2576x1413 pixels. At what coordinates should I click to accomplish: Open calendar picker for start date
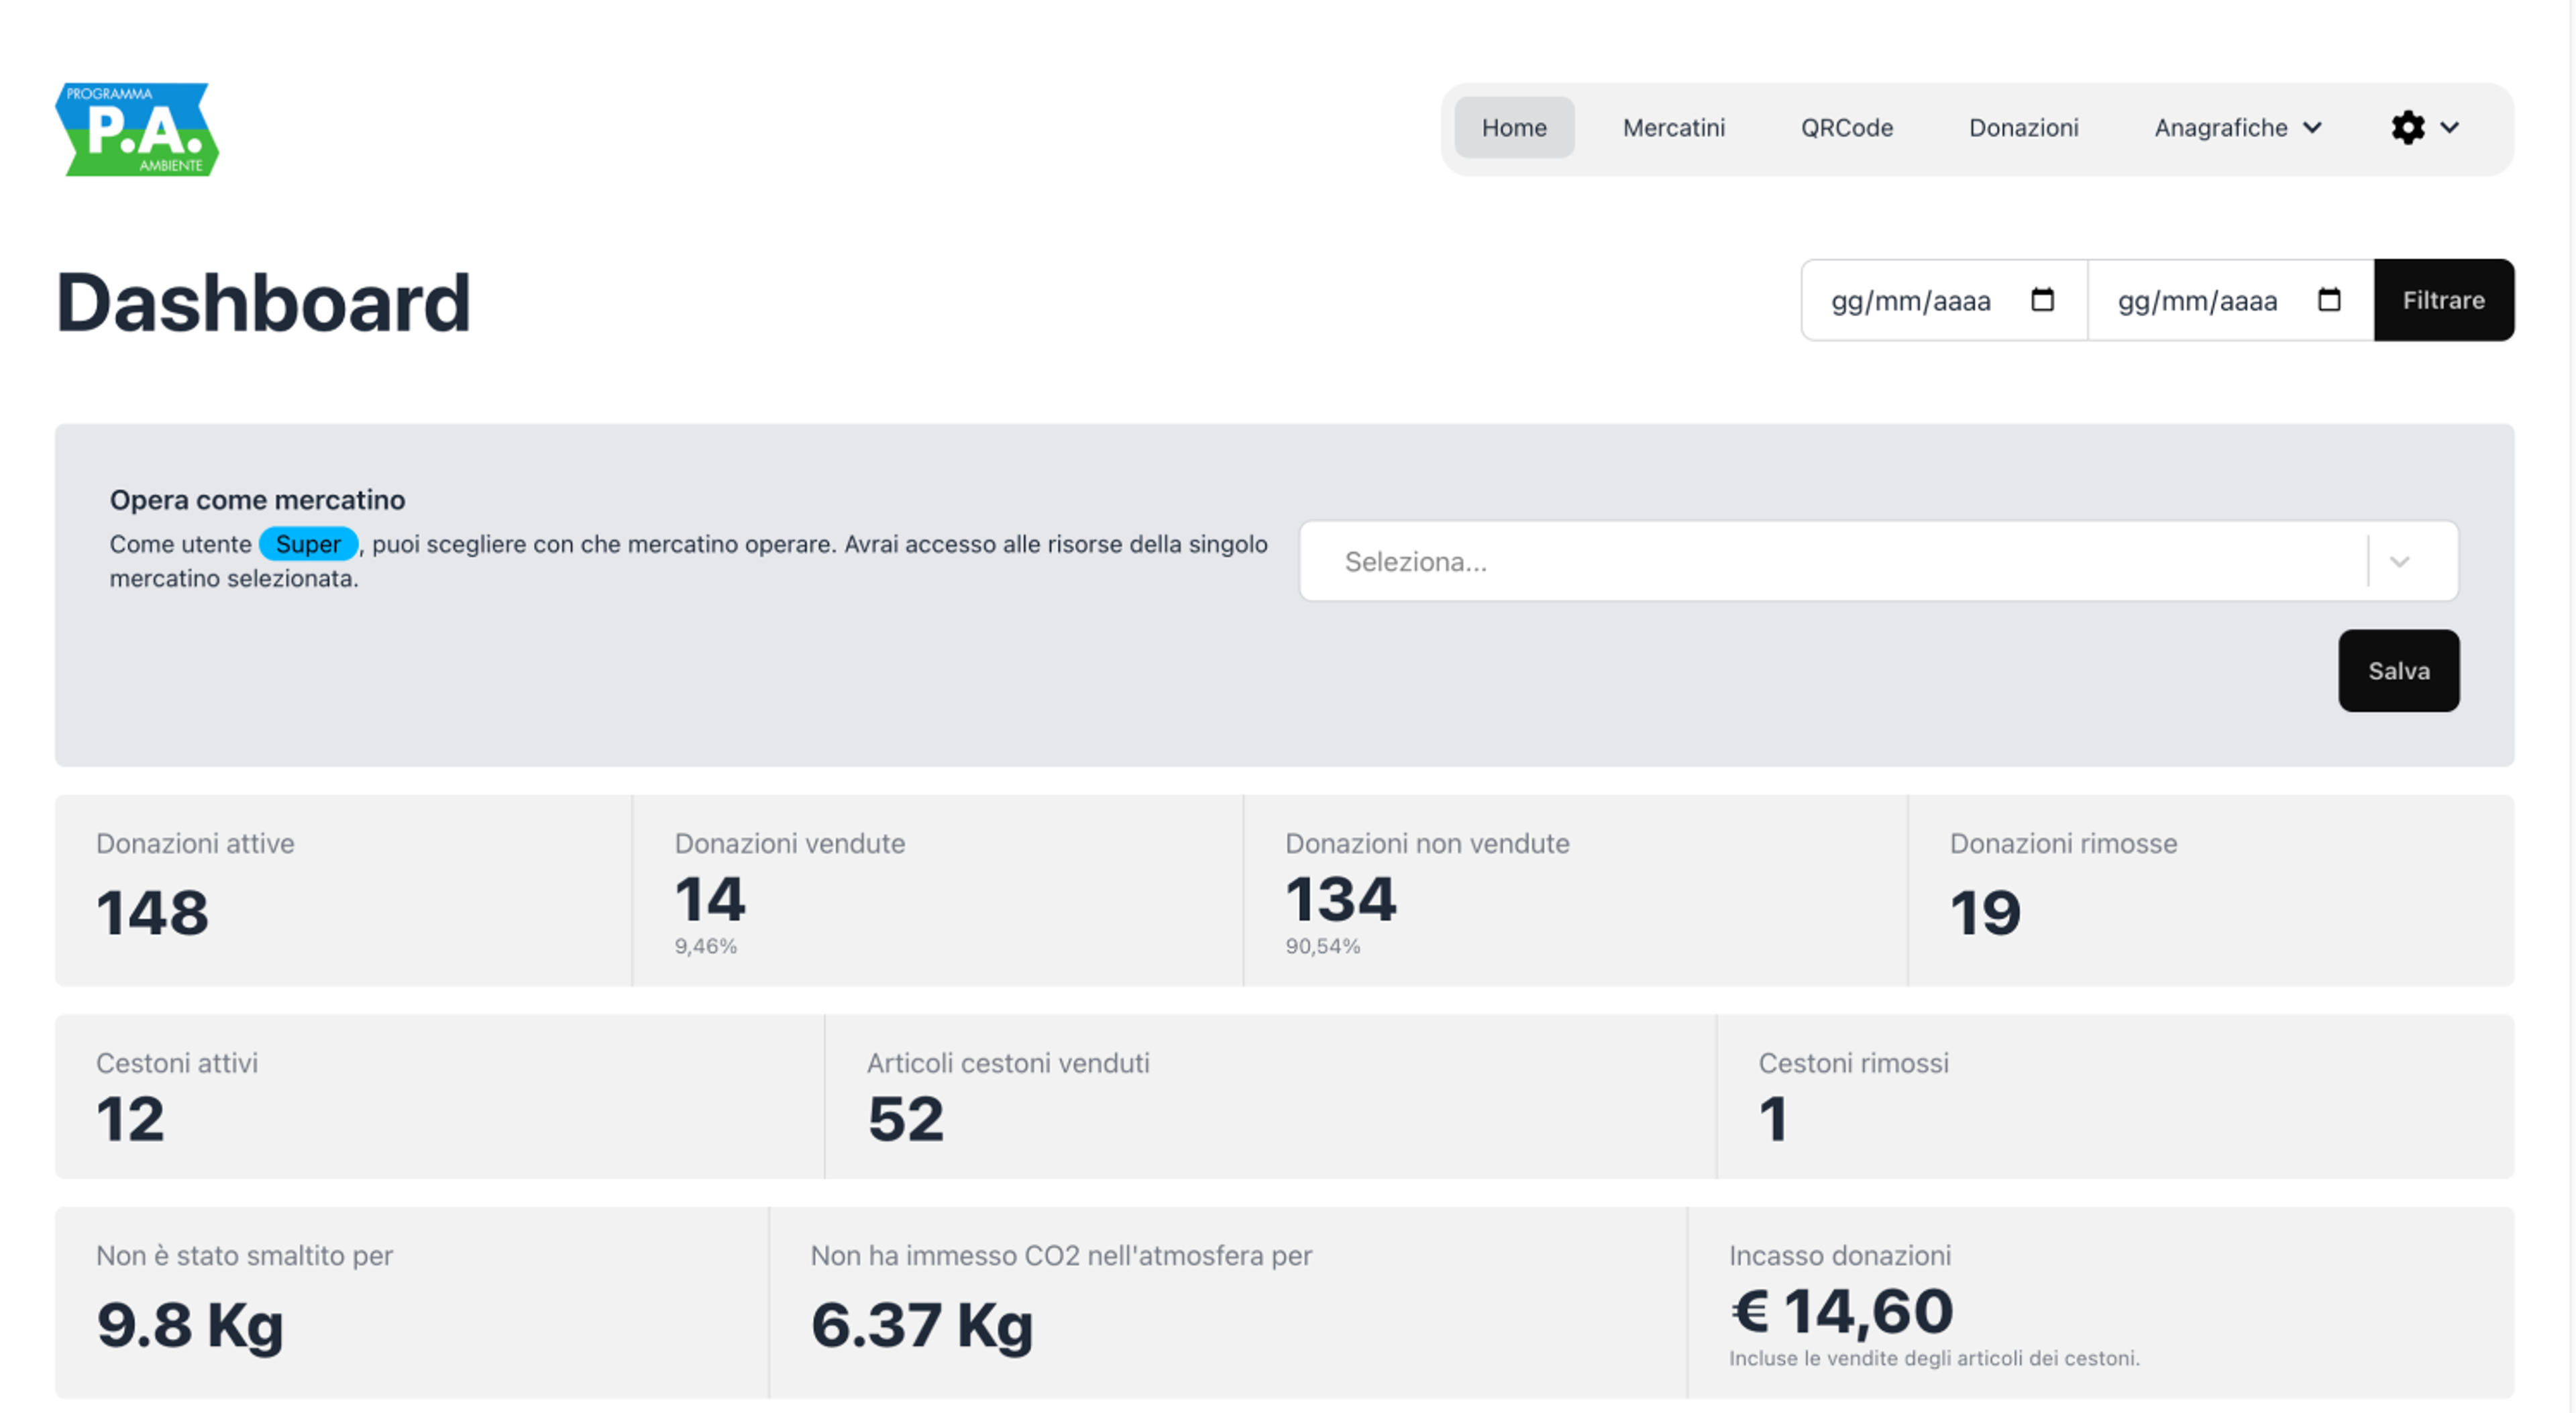(x=2042, y=300)
